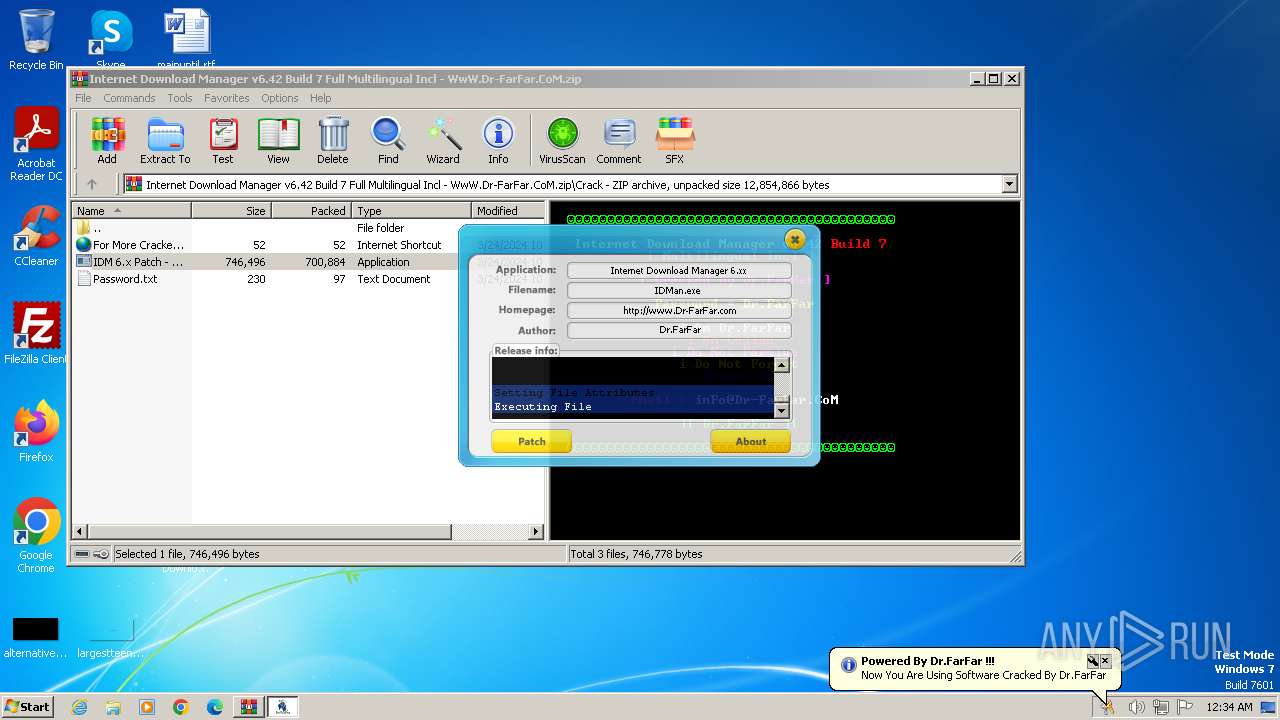Click the volume speaker tray icon
Viewport: 1280px width, 720px height.
[x=1136, y=707]
